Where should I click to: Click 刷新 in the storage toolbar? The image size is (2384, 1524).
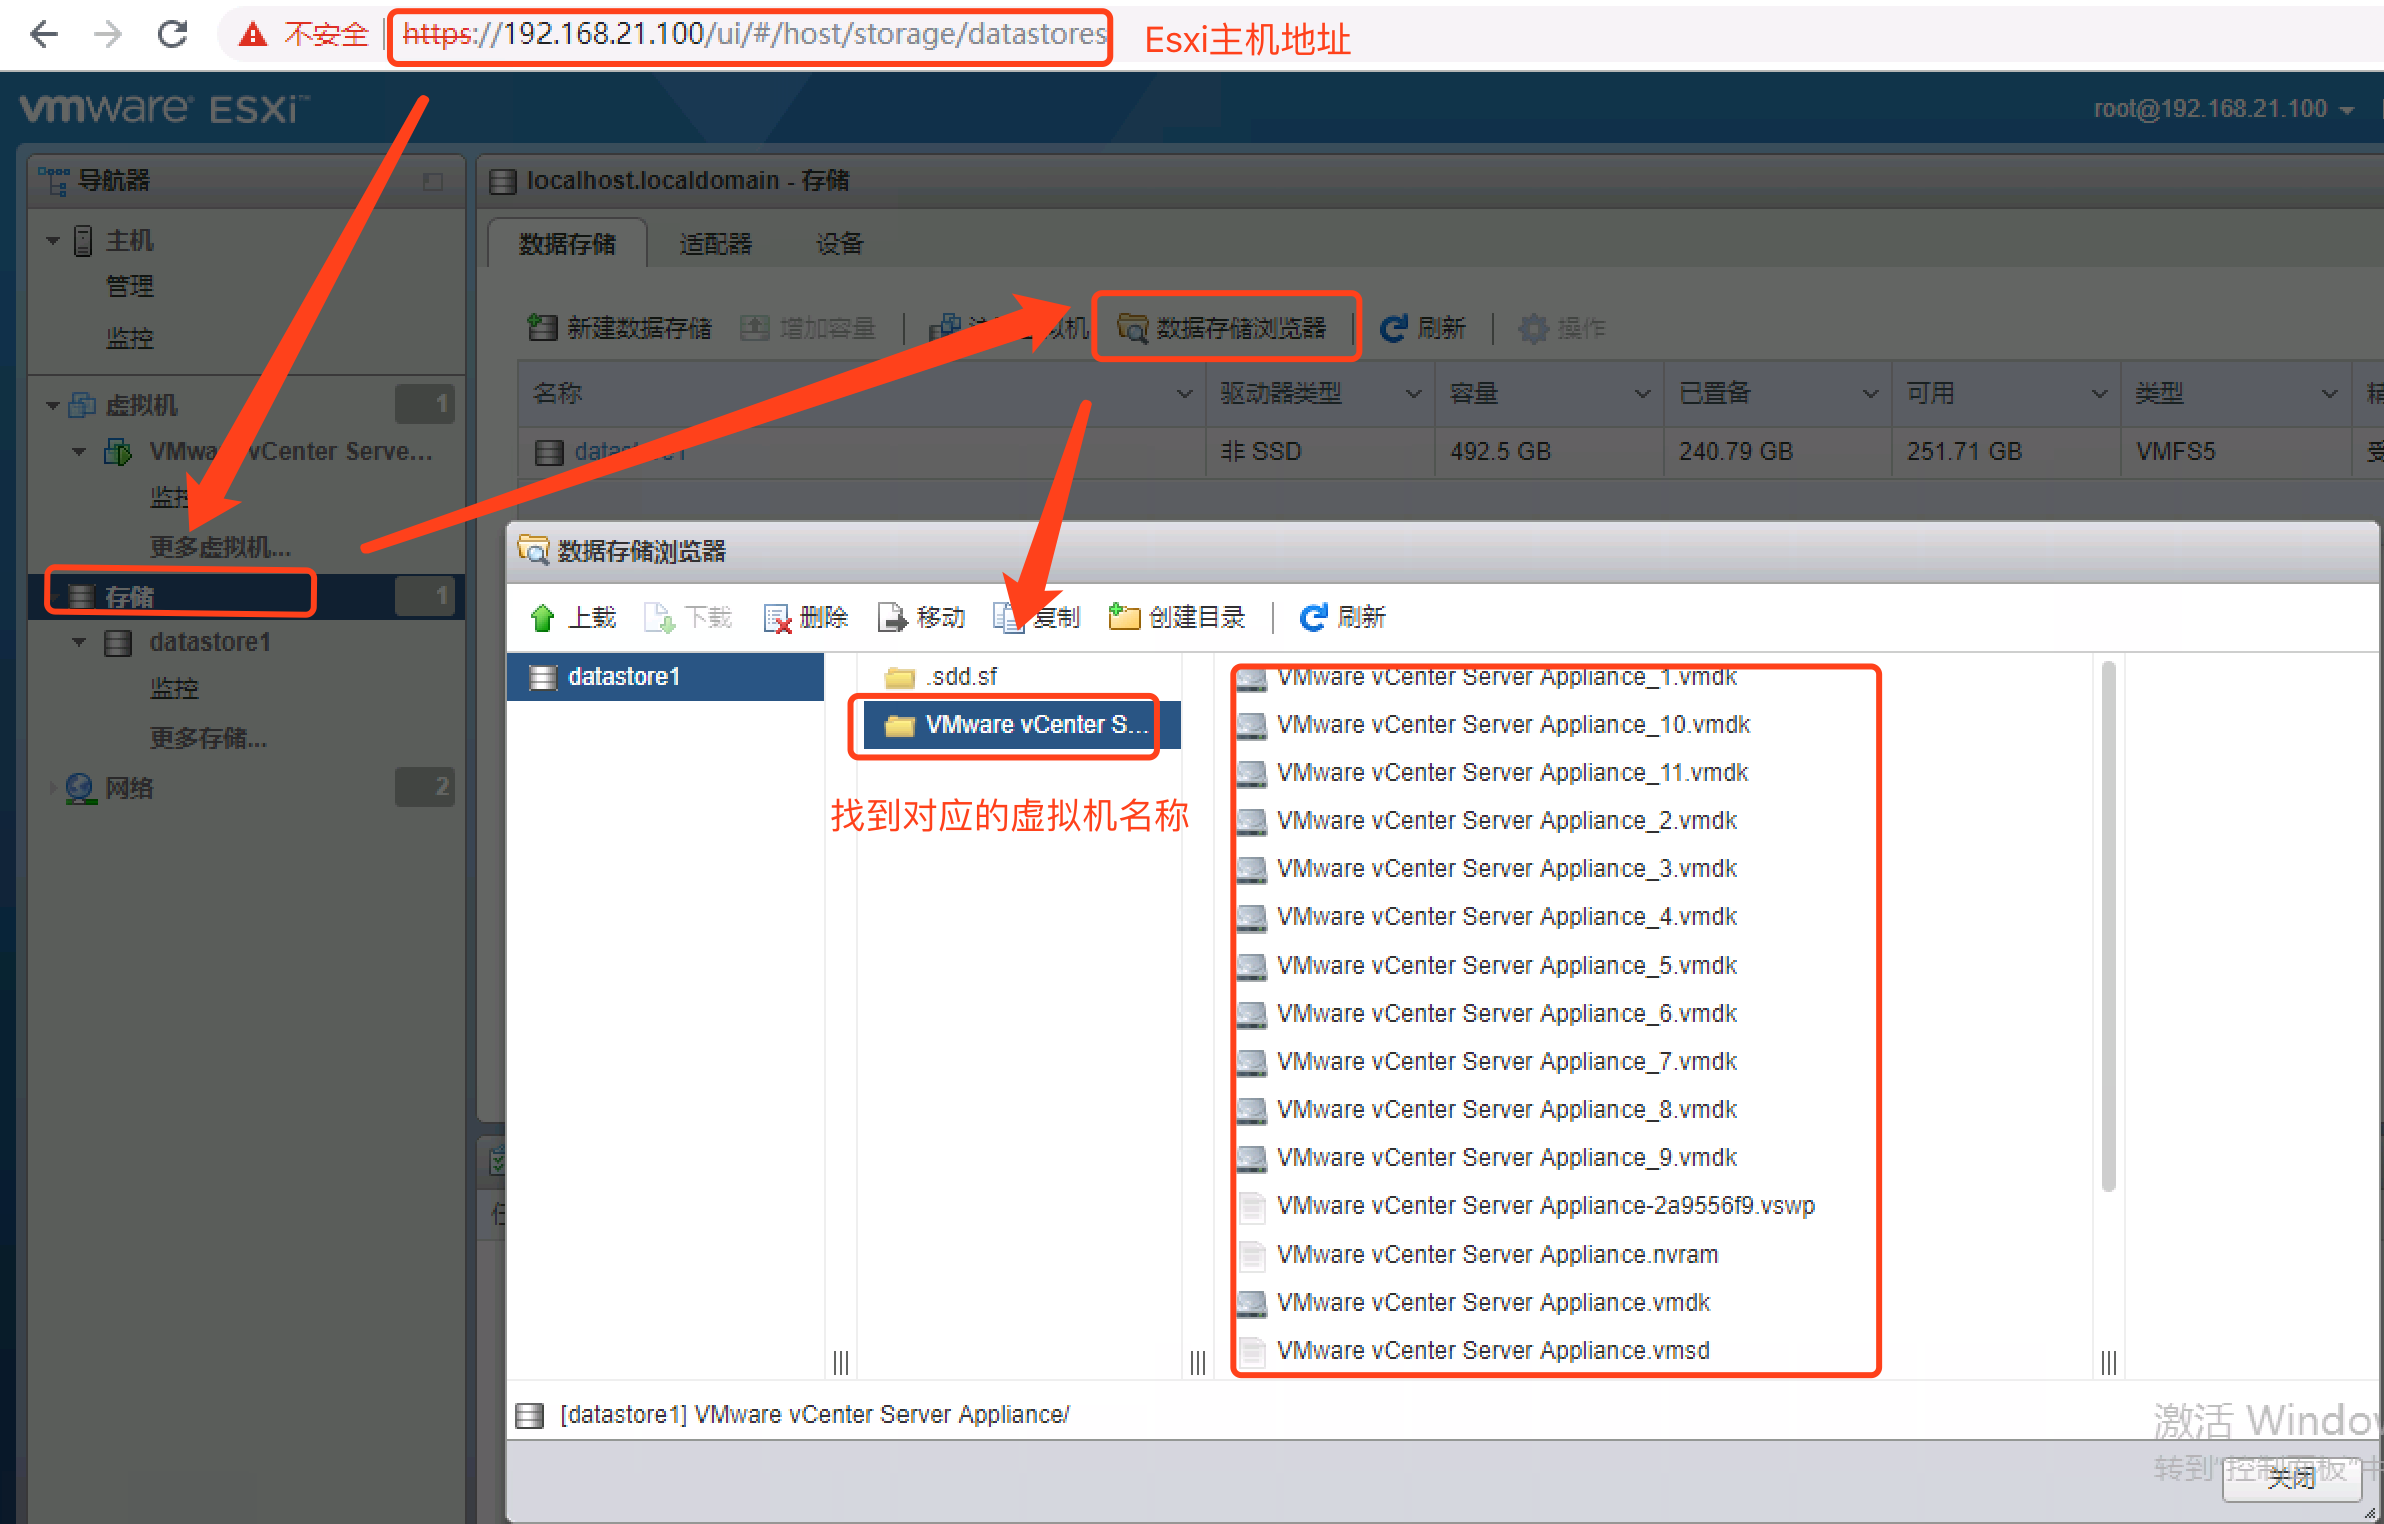click(x=1422, y=328)
